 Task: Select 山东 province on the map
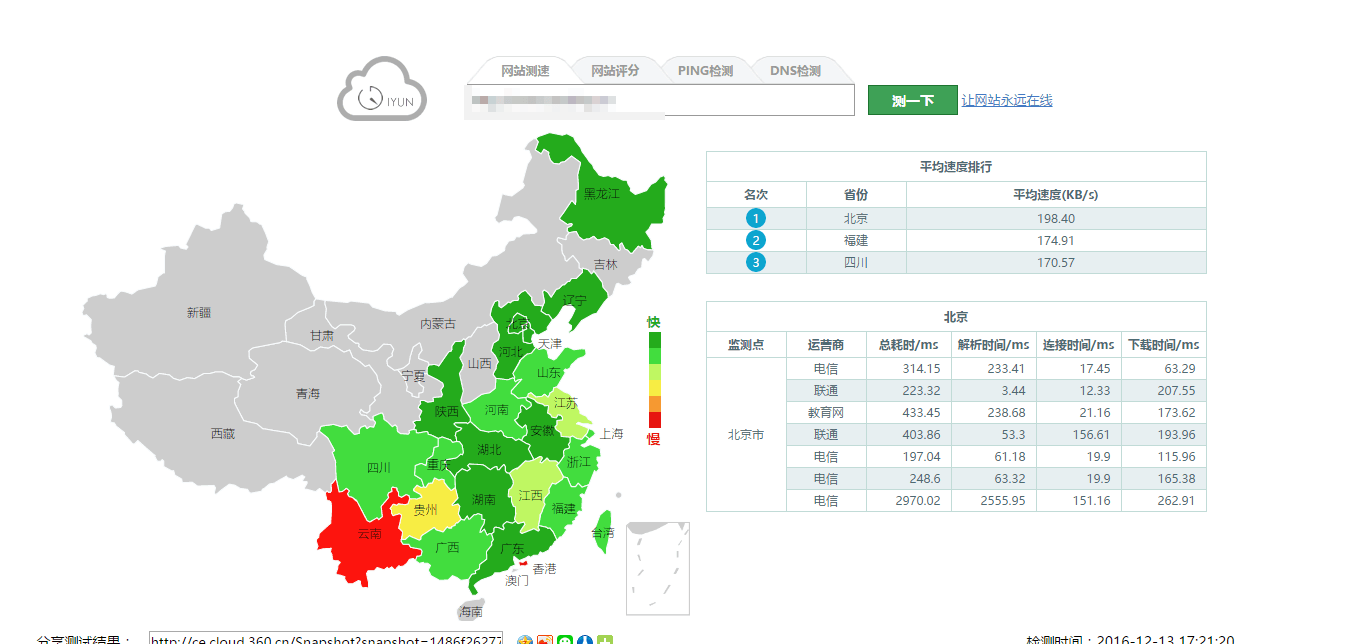click(548, 372)
